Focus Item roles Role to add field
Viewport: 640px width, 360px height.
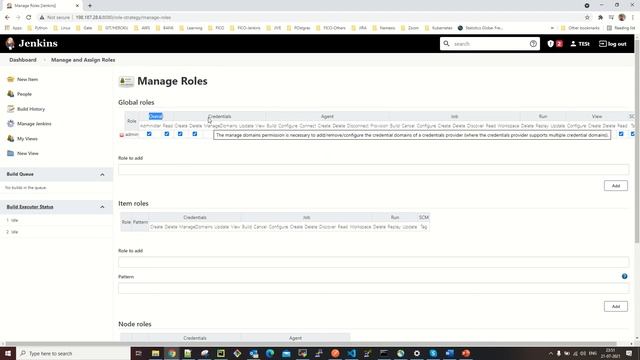tap(373, 262)
